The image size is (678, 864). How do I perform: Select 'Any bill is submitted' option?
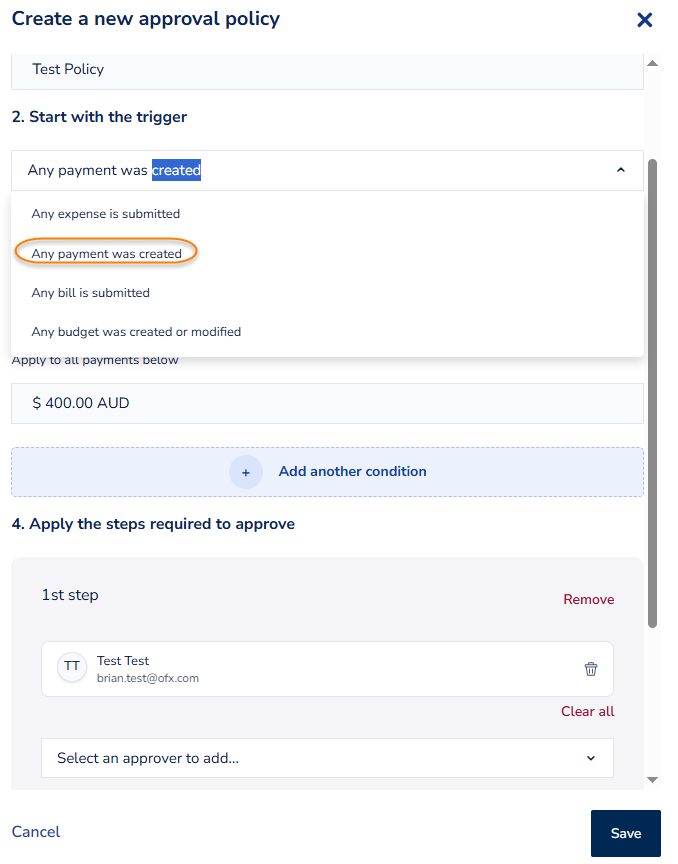91,293
